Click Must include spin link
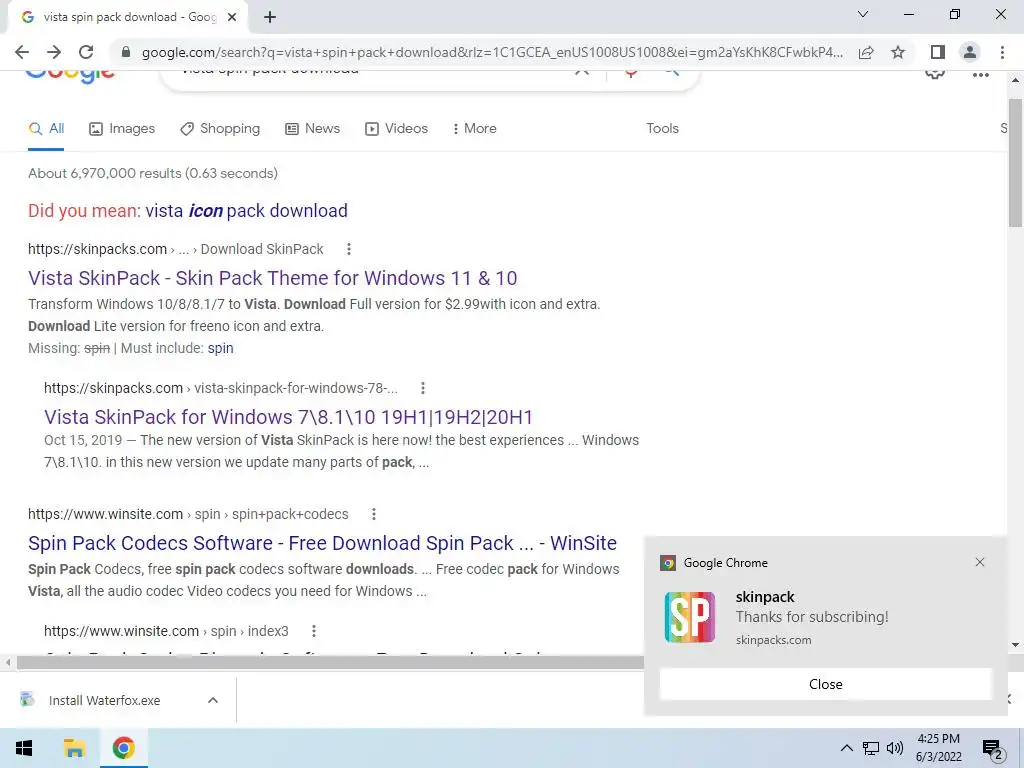This screenshot has height=768, width=1024. click(x=220, y=348)
